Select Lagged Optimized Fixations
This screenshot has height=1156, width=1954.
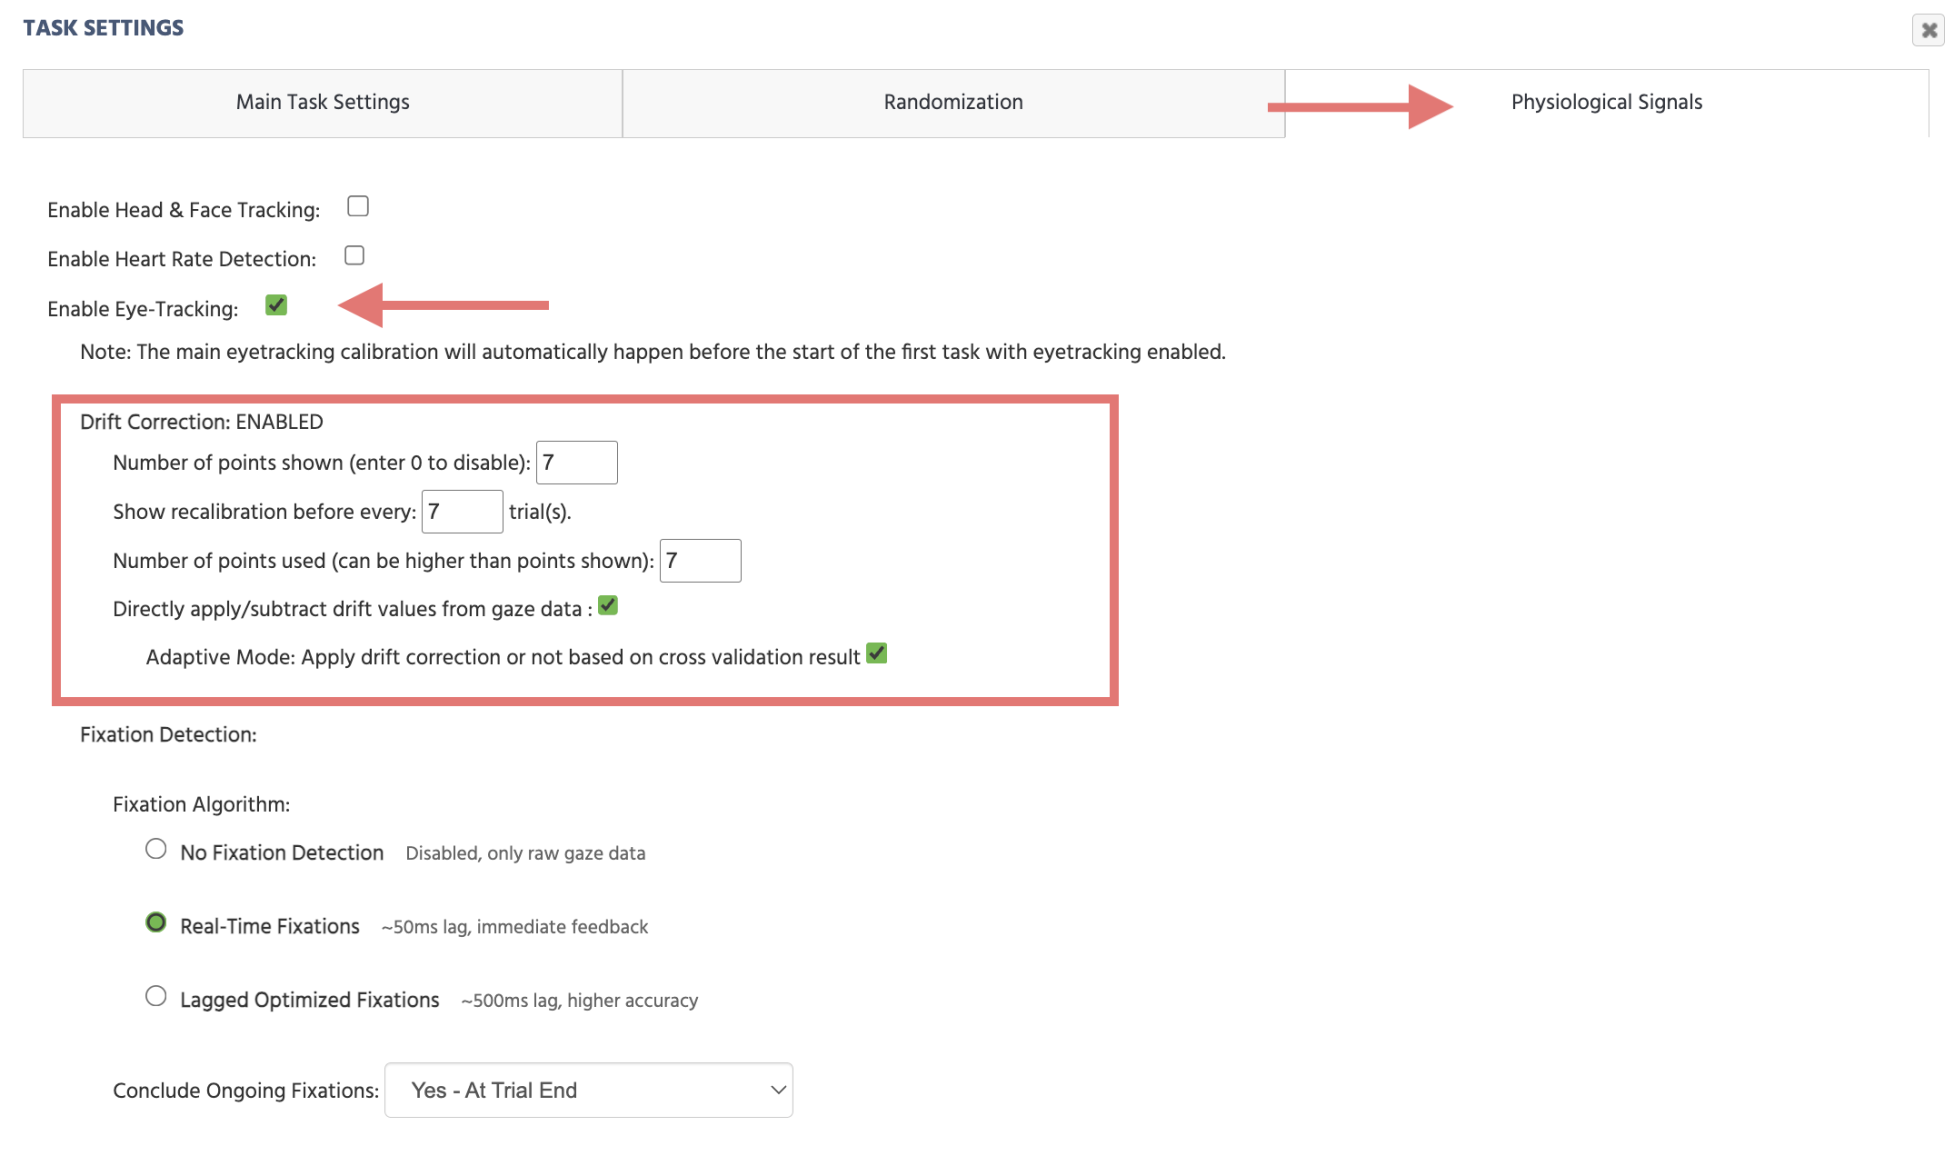coord(155,996)
